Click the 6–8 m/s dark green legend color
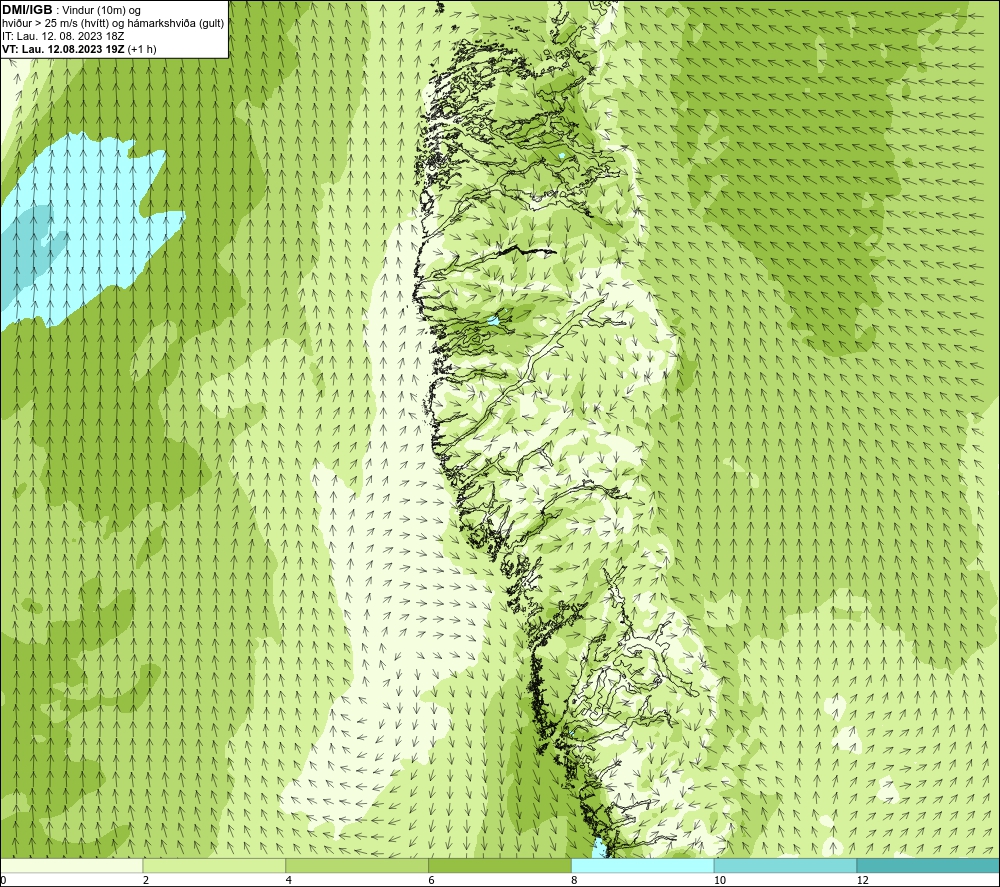 point(500,865)
